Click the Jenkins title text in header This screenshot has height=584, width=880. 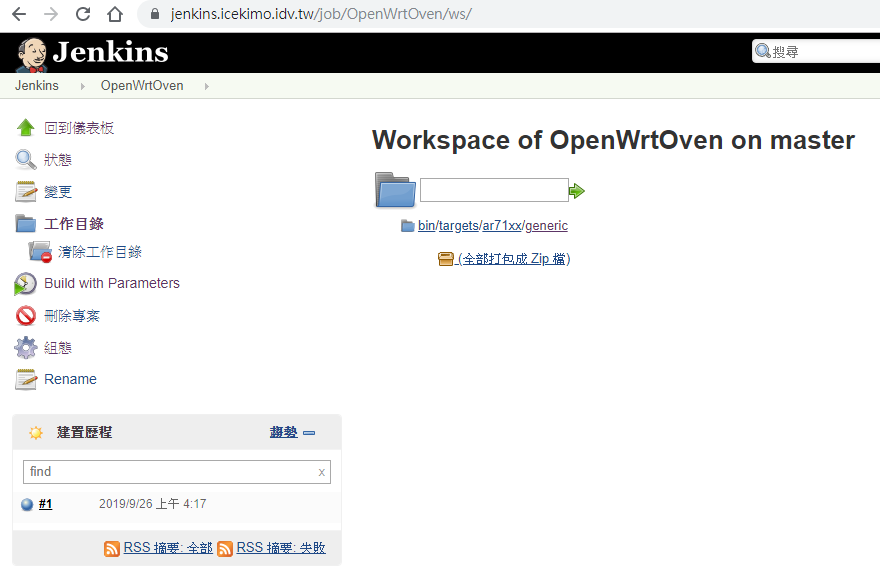click(x=111, y=52)
